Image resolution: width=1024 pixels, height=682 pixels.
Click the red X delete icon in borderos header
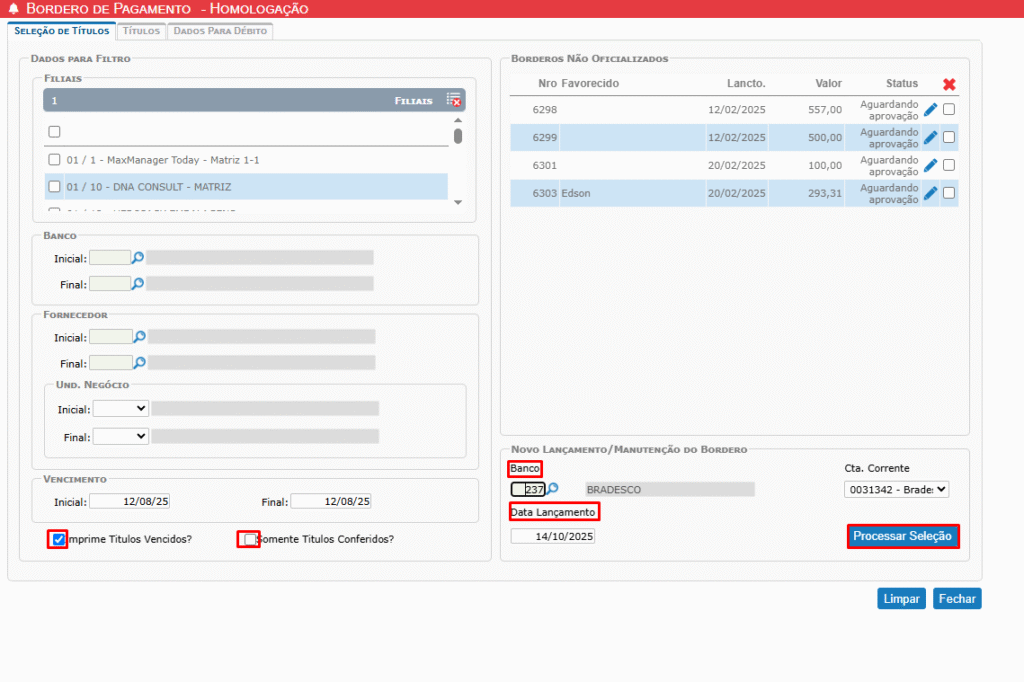pyautogui.click(x=949, y=84)
